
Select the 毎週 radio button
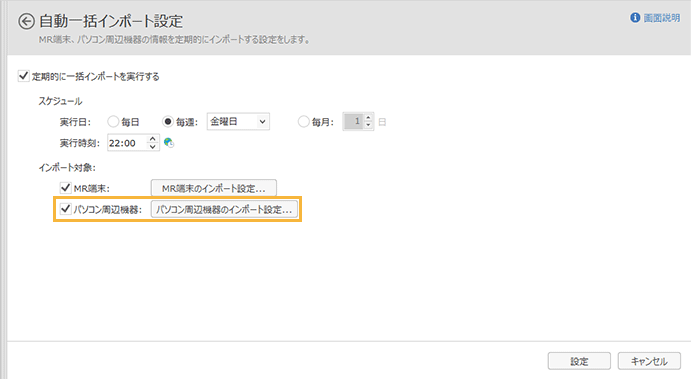click(168, 121)
